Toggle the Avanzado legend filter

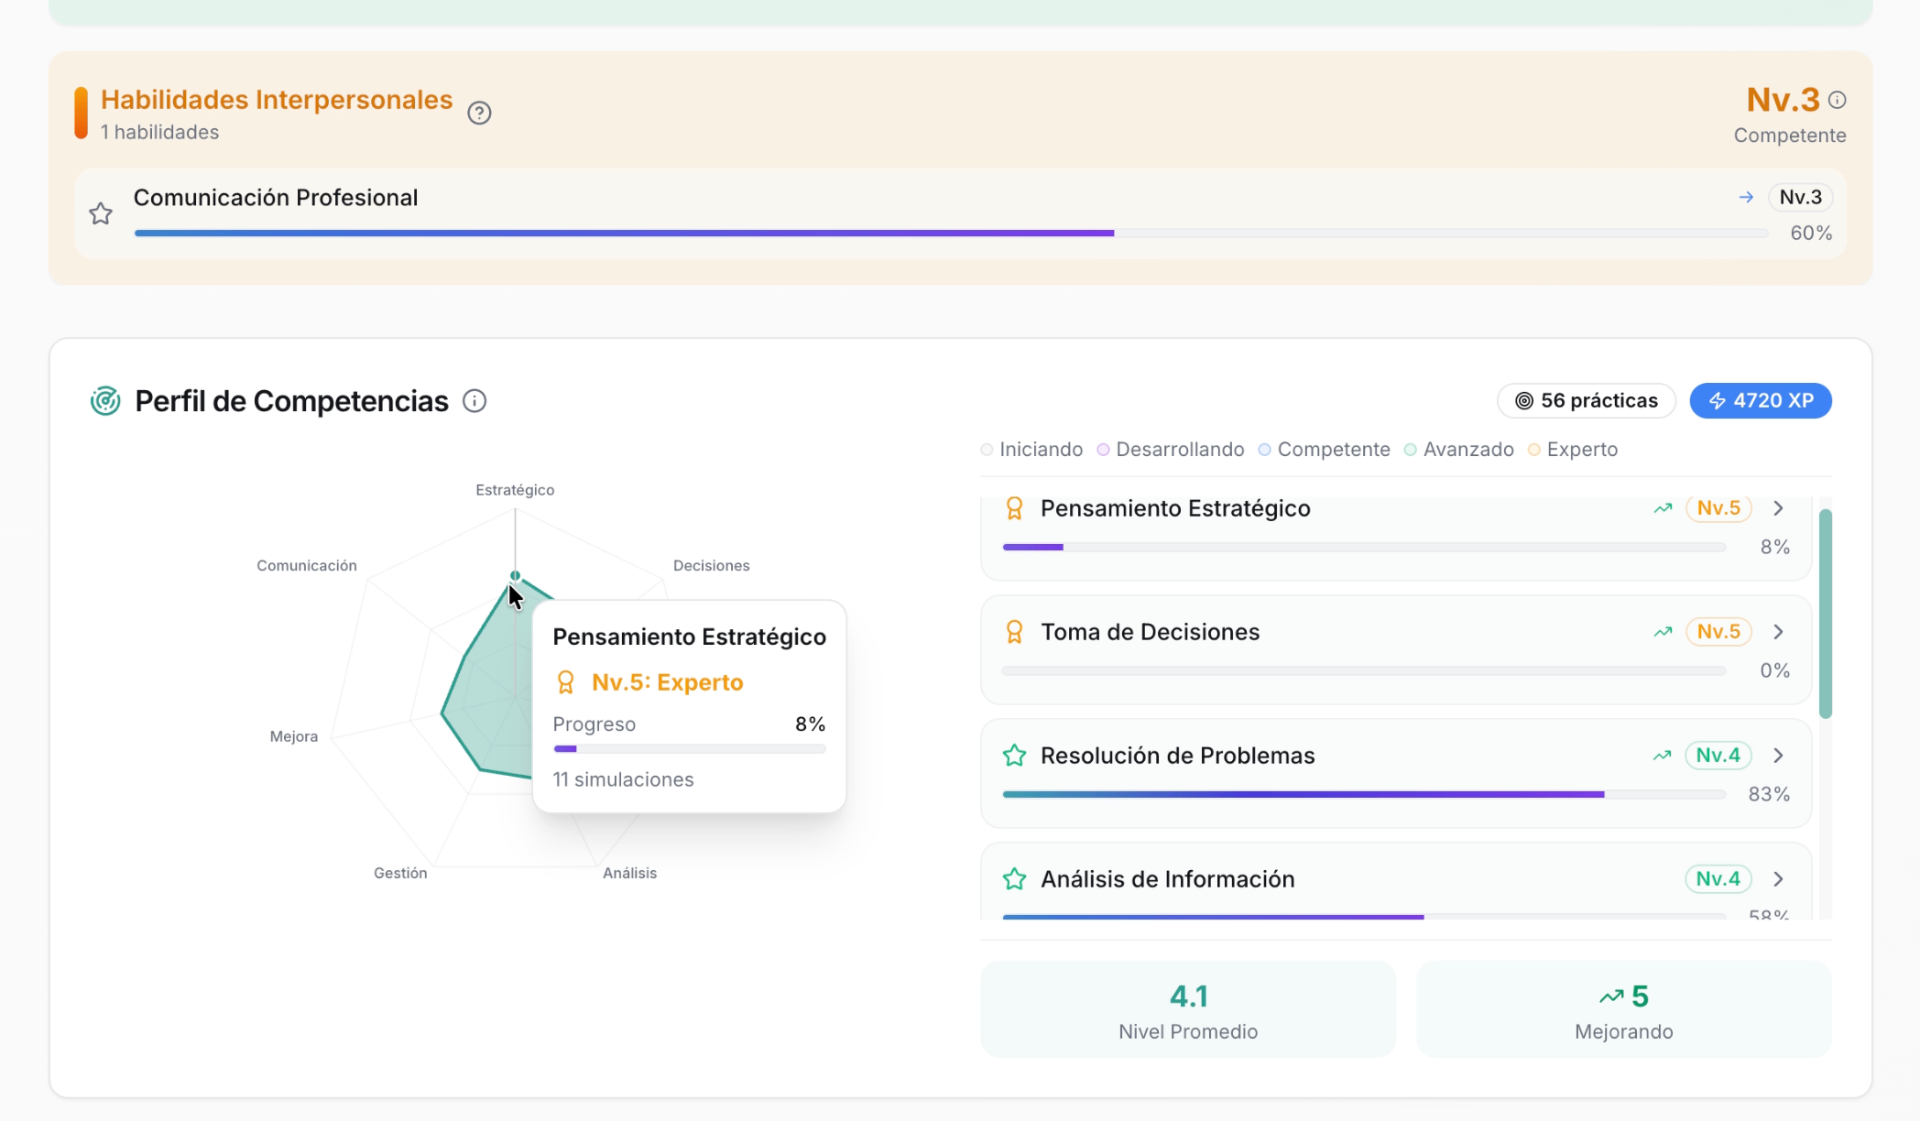pos(1459,450)
